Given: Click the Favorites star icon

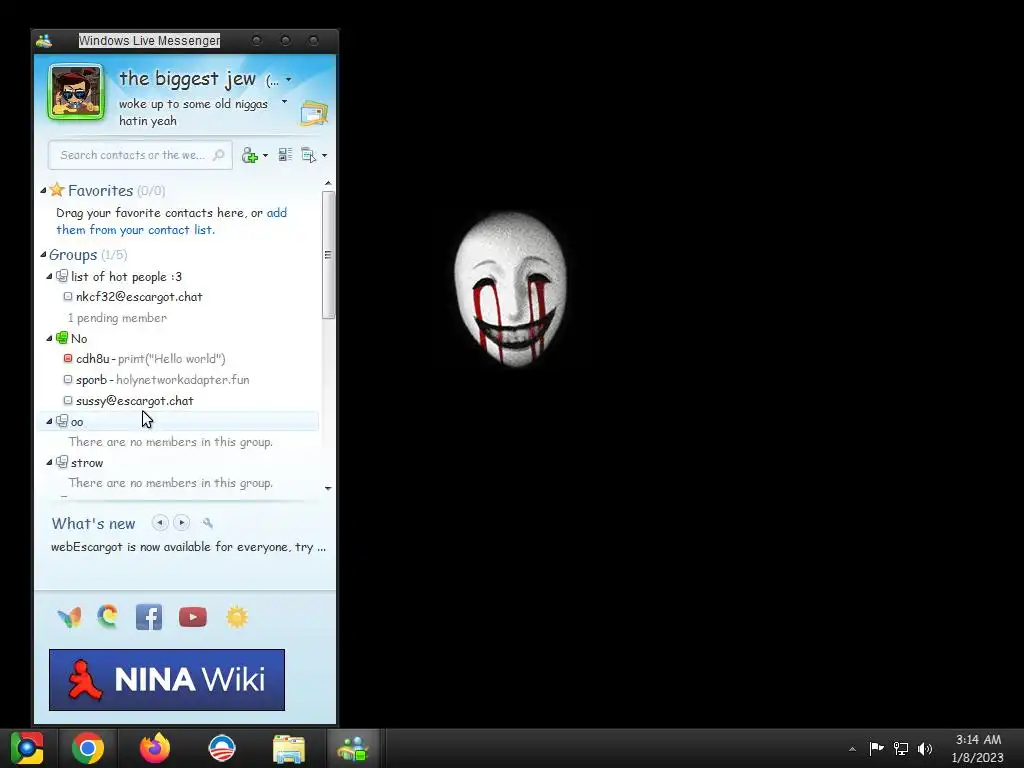Looking at the screenshot, I should [x=57, y=190].
